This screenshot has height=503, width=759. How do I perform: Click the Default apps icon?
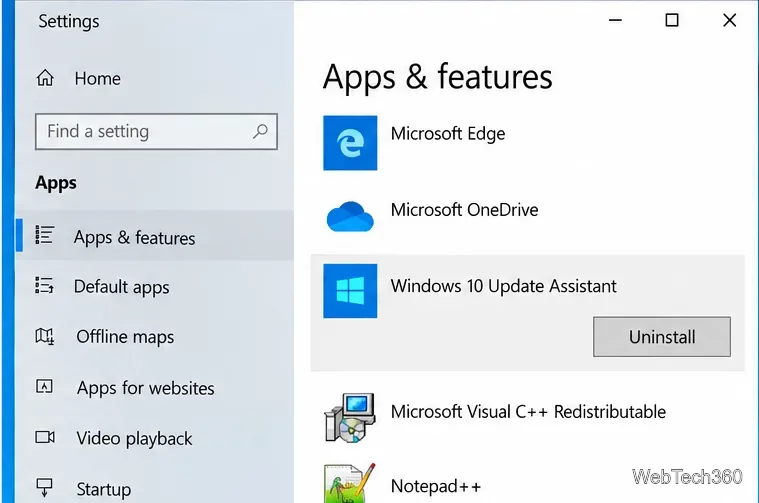click(x=45, y=285)
